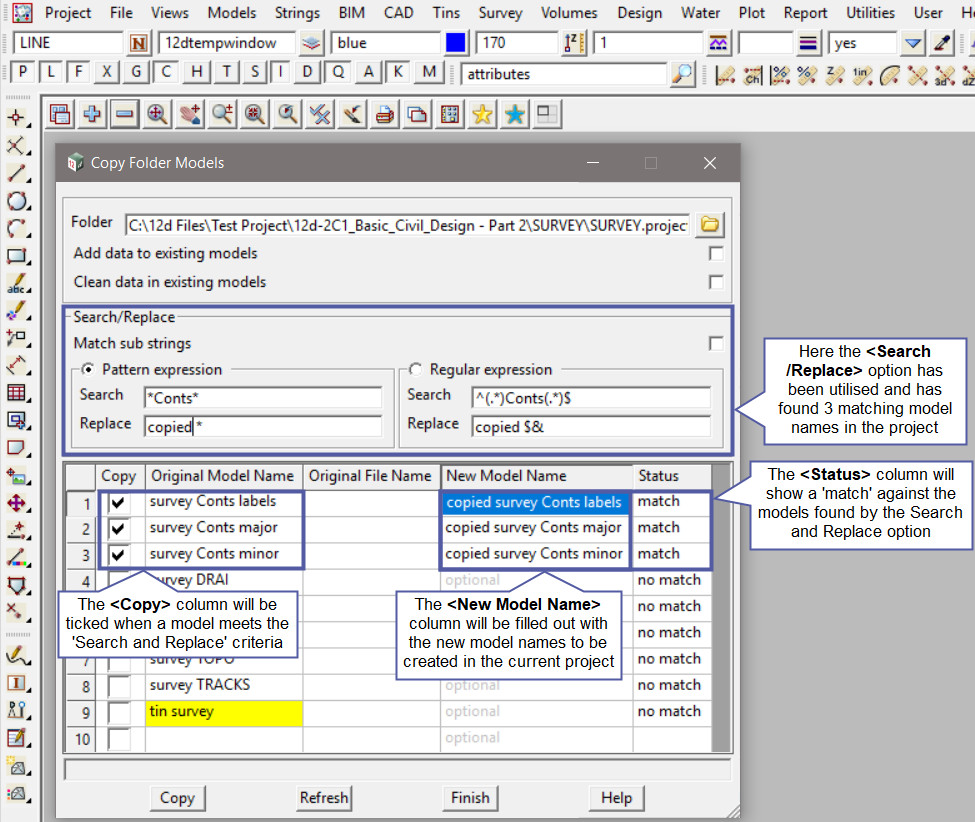Click the printer icon in view toolbar
Viewport: 975px width, 822px height.
[x=384, y=115]
